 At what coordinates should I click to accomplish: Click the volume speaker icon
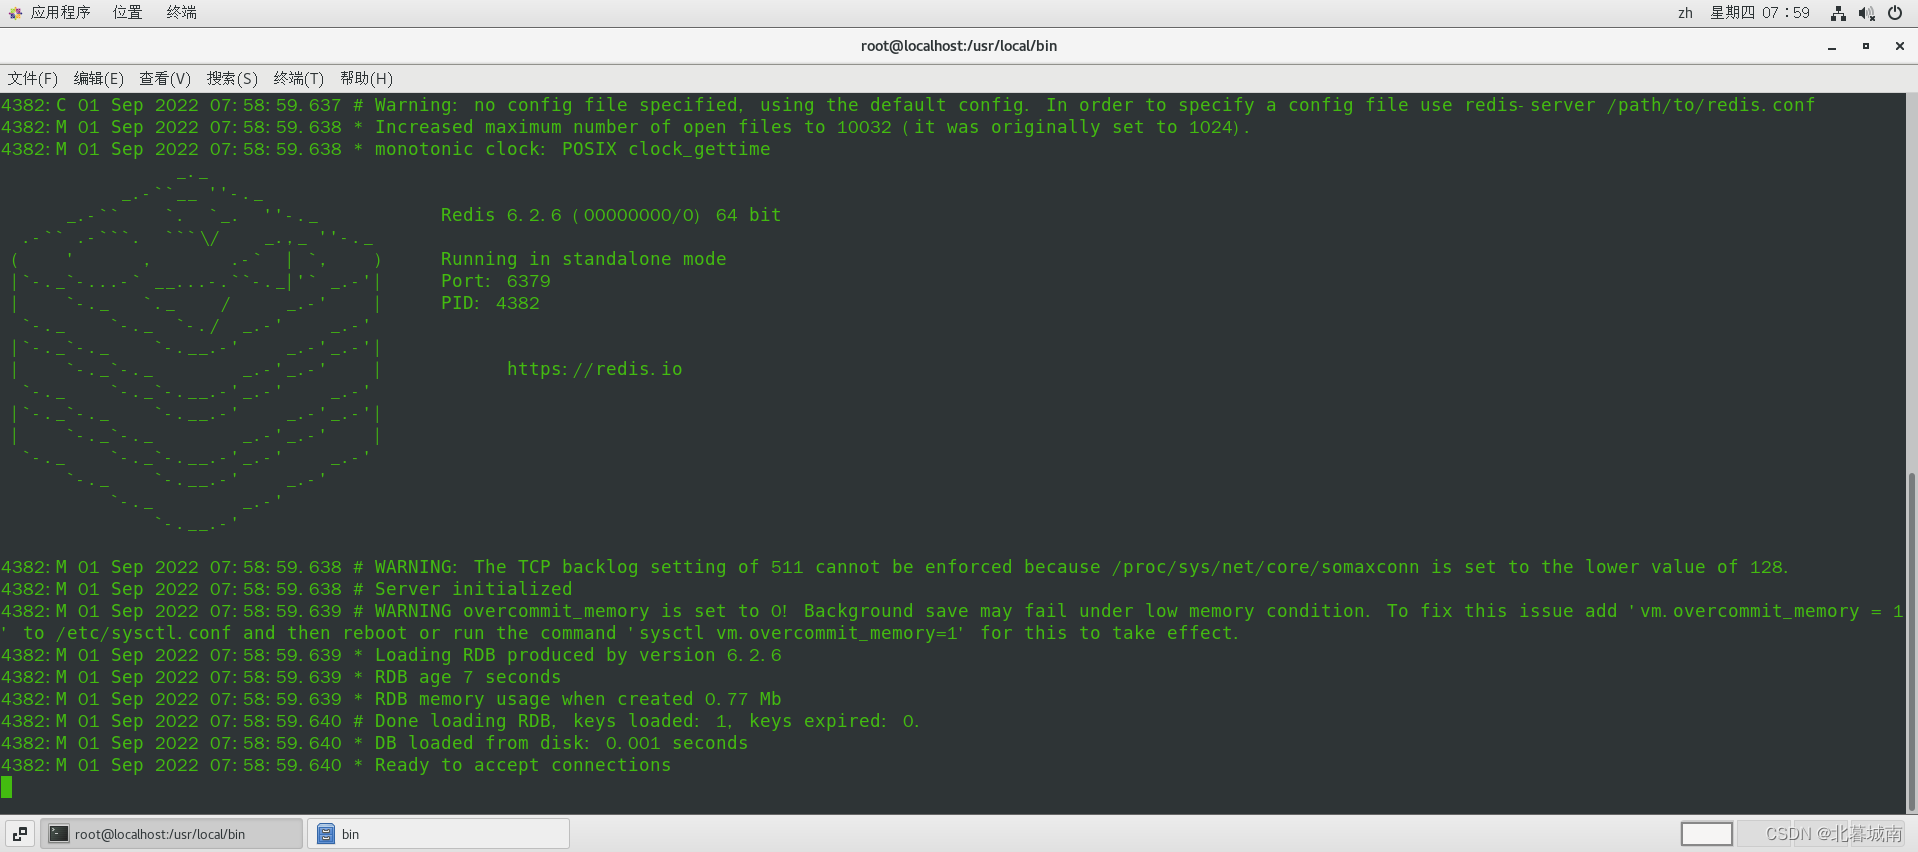pos(1866,13)
